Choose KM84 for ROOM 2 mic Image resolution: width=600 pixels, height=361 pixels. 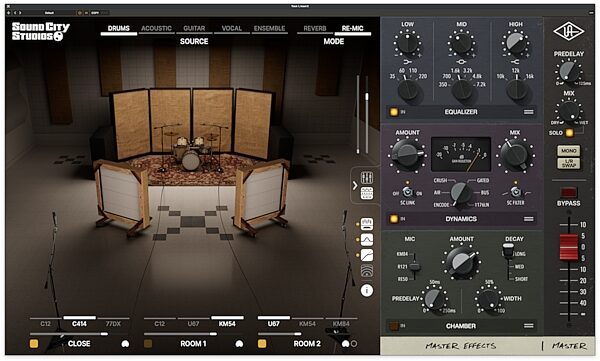coord(341,324)
